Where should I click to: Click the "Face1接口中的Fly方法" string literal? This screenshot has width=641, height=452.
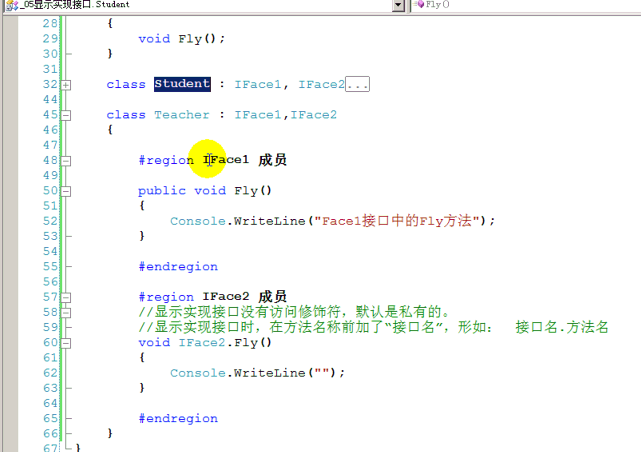397,221
